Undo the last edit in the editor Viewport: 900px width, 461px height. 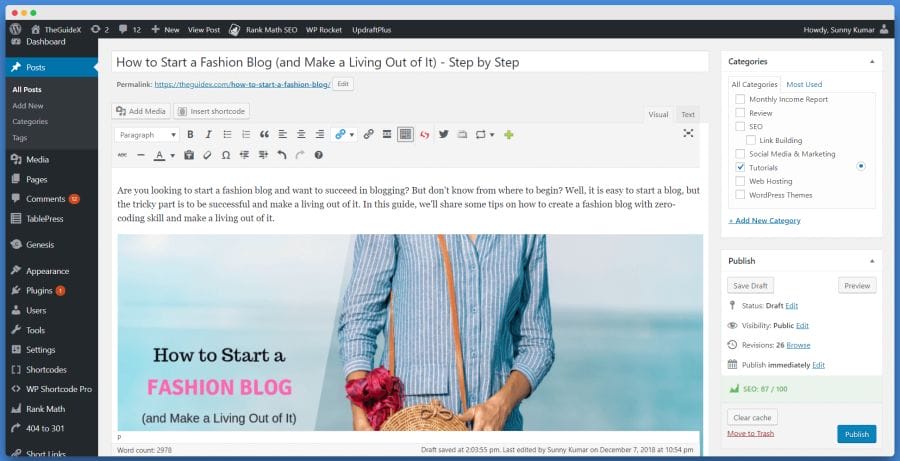coord(281,155)
